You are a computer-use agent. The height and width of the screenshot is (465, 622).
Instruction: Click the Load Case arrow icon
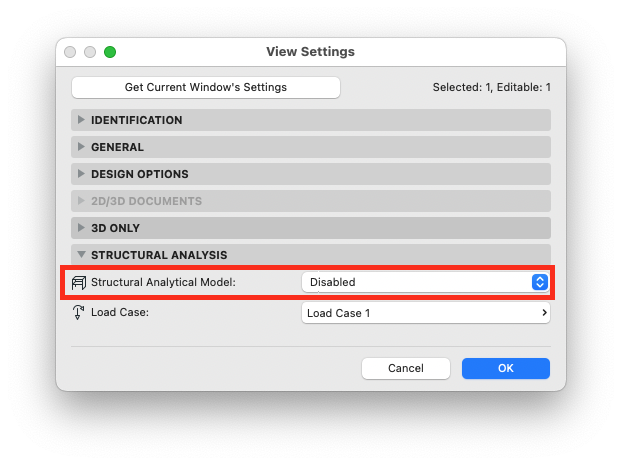78,313
